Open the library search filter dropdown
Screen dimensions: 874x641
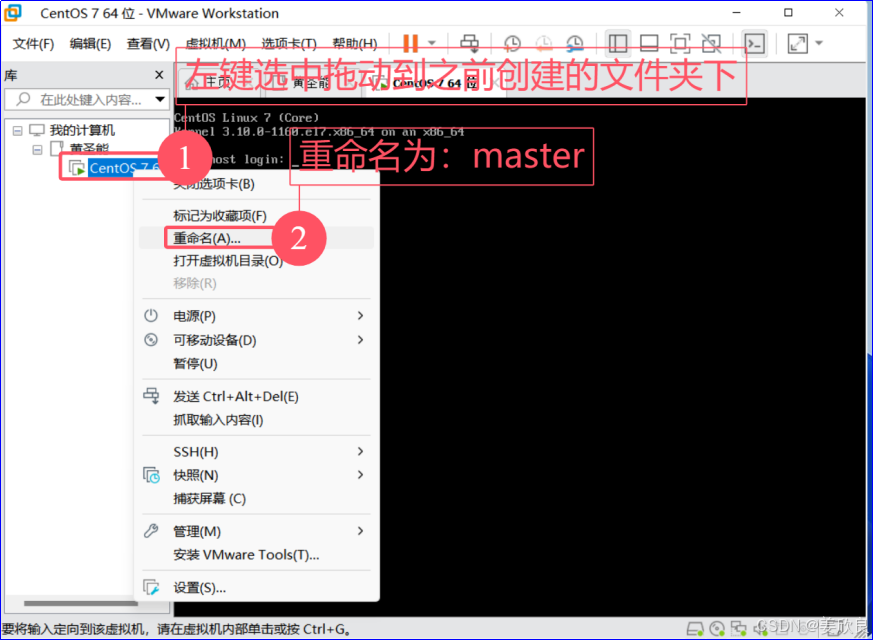click(161, 100)
